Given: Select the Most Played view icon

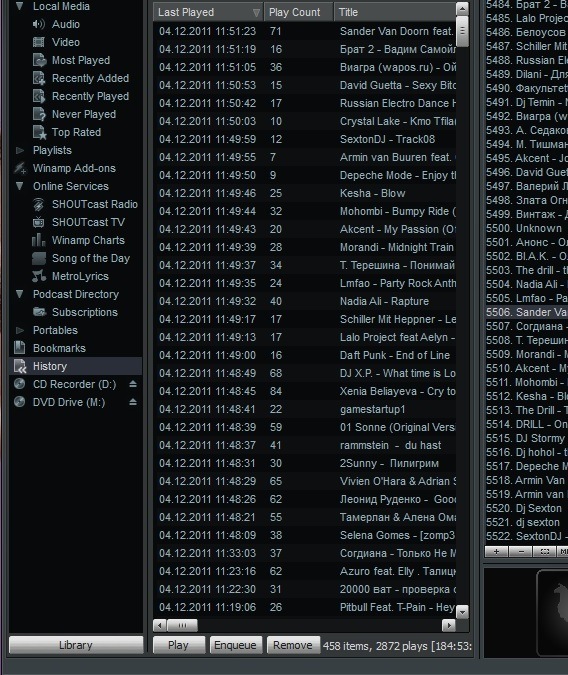Looking at the screenshot, I should (40, 60).
